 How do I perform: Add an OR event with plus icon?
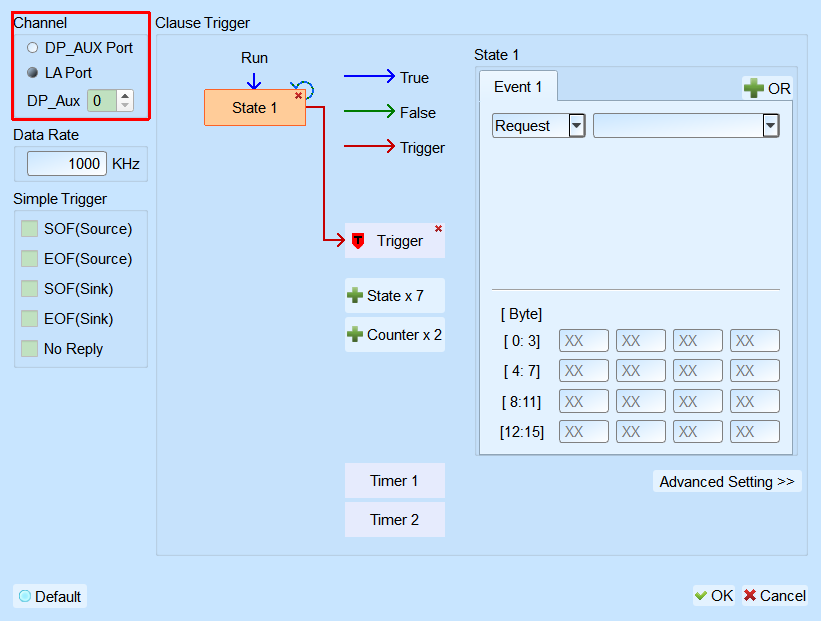753,88
